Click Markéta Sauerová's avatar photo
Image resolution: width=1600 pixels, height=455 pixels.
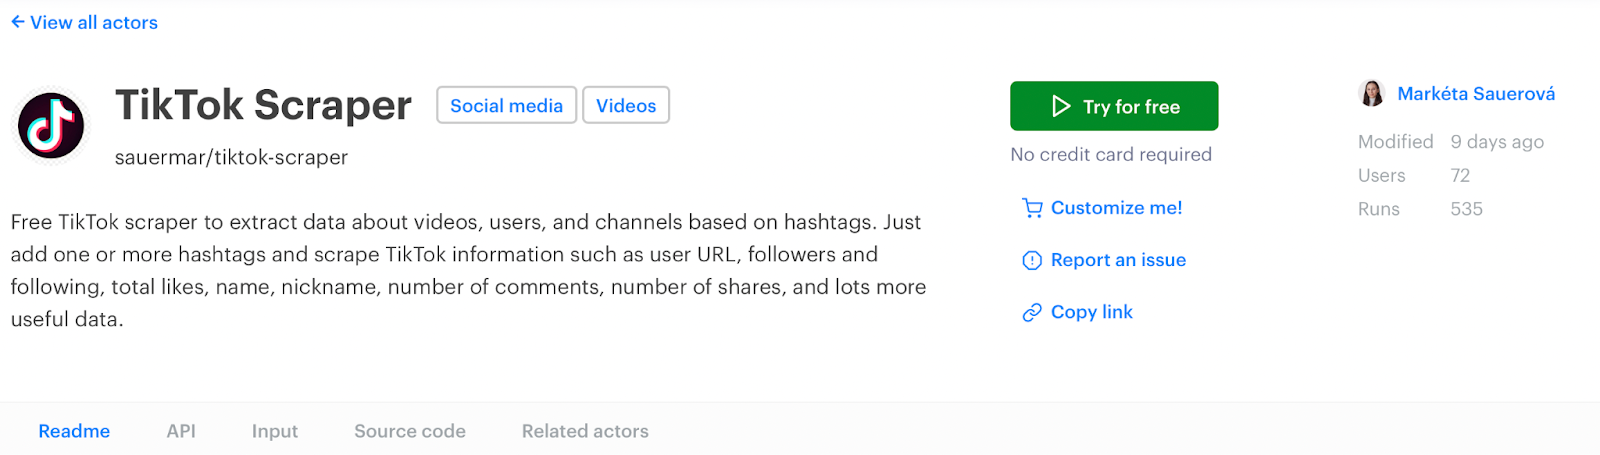point(1372,94)
